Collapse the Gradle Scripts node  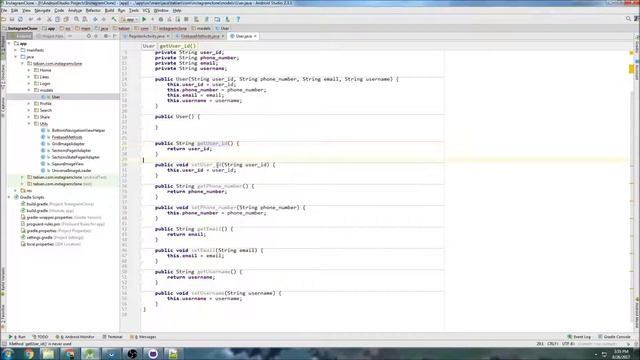(9, 197)
